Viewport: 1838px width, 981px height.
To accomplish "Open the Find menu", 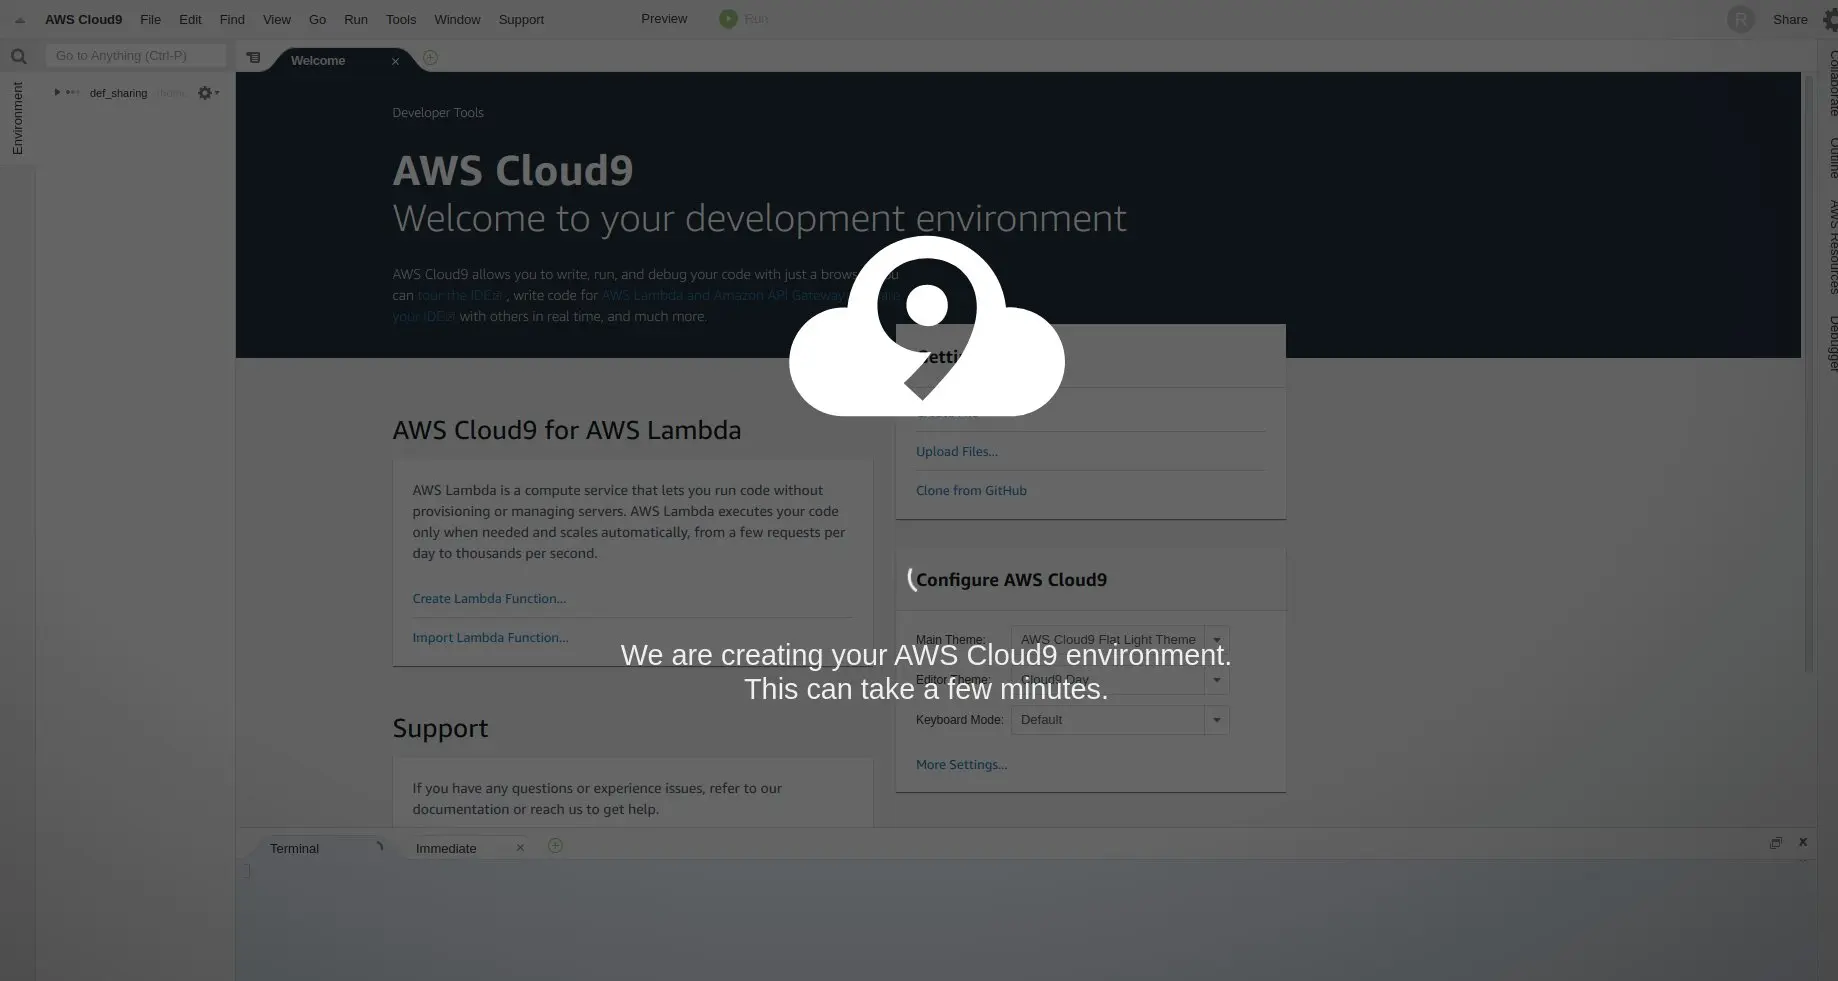I will [x=232, y=19].
